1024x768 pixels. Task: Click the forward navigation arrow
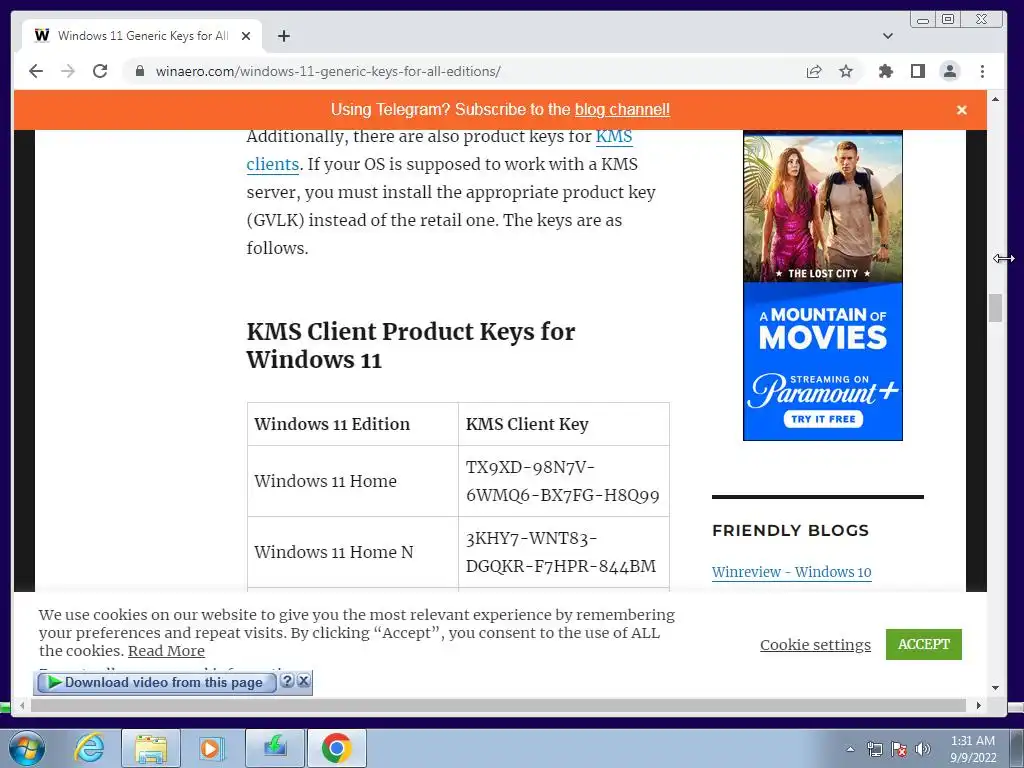pos(68,71)
